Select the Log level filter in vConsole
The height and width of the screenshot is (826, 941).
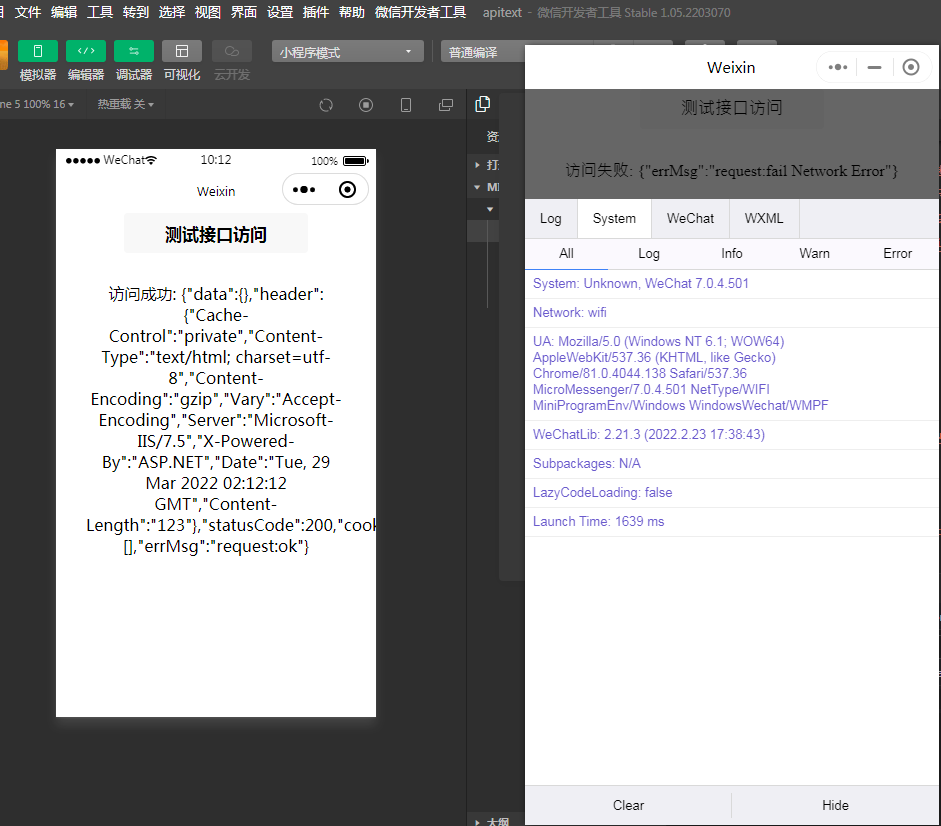pyautogui.click(x=649, y=253)
